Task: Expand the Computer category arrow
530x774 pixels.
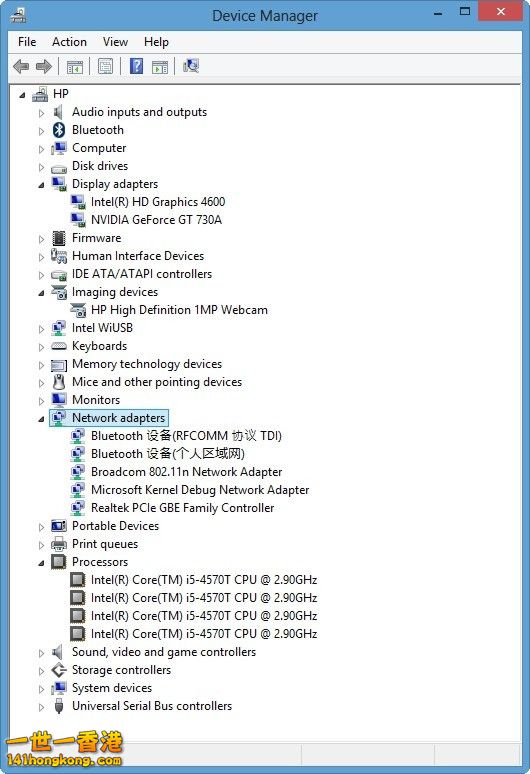Action: 41,149
